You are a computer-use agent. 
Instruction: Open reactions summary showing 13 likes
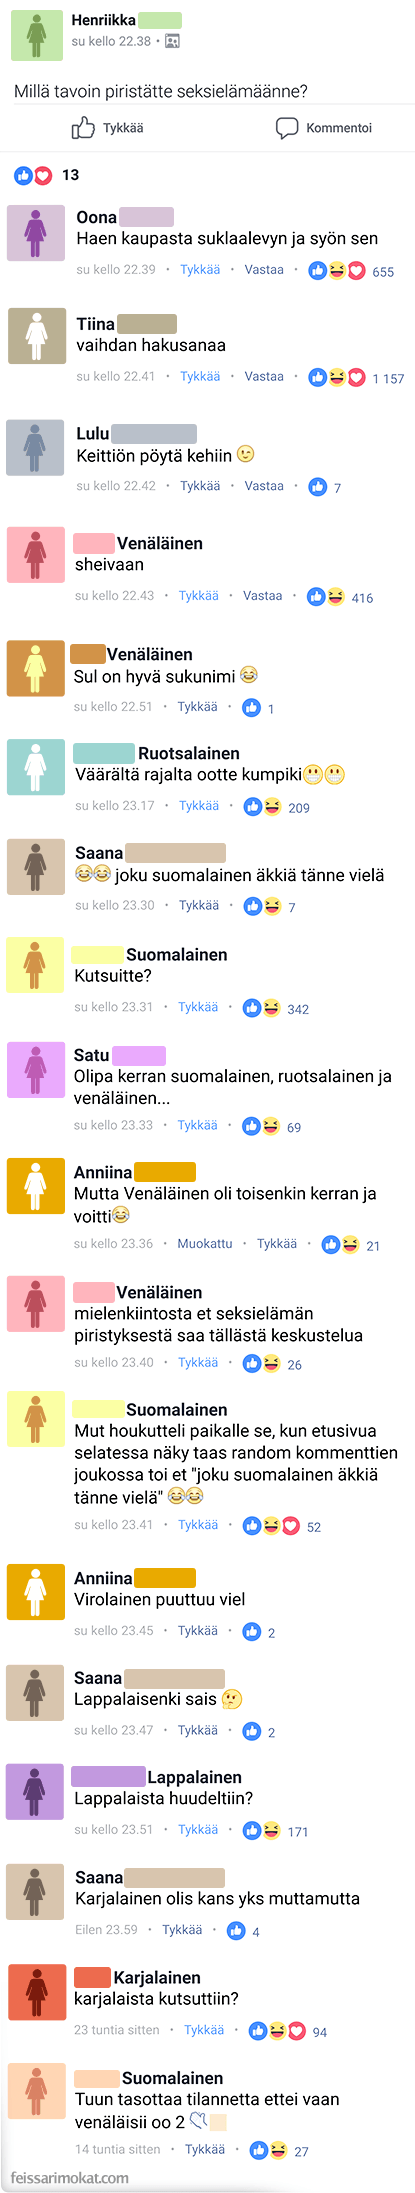pyautogui.click(x=46, y=175)
